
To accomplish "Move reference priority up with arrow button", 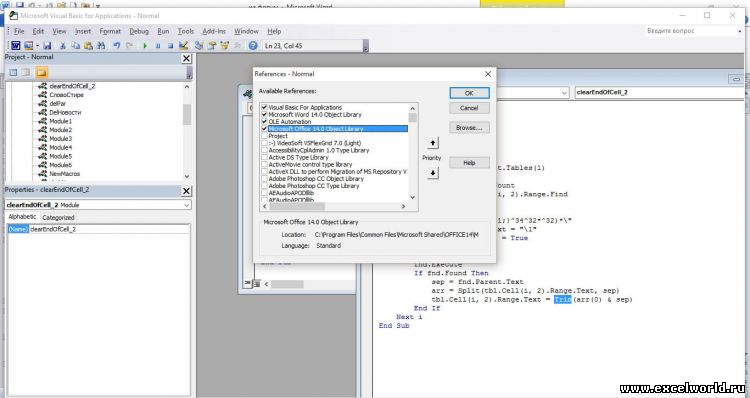I will pyautogui.click(x=432, y=143).
